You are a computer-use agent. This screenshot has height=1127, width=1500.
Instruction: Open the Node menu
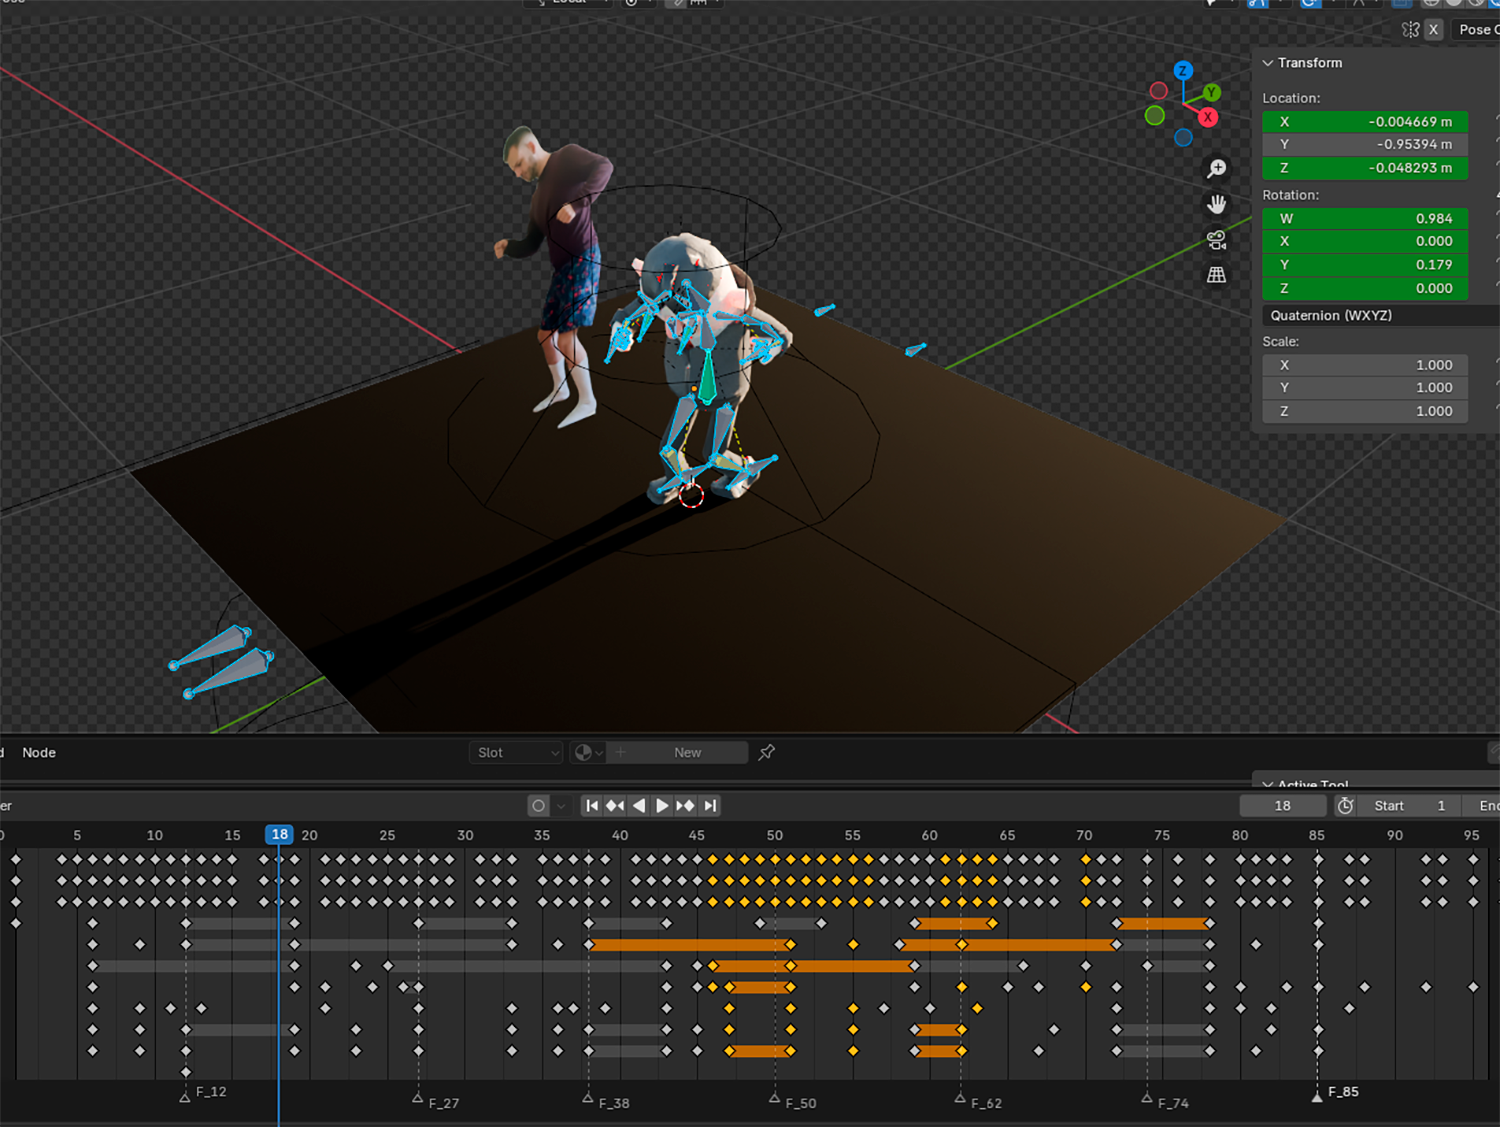39,753
